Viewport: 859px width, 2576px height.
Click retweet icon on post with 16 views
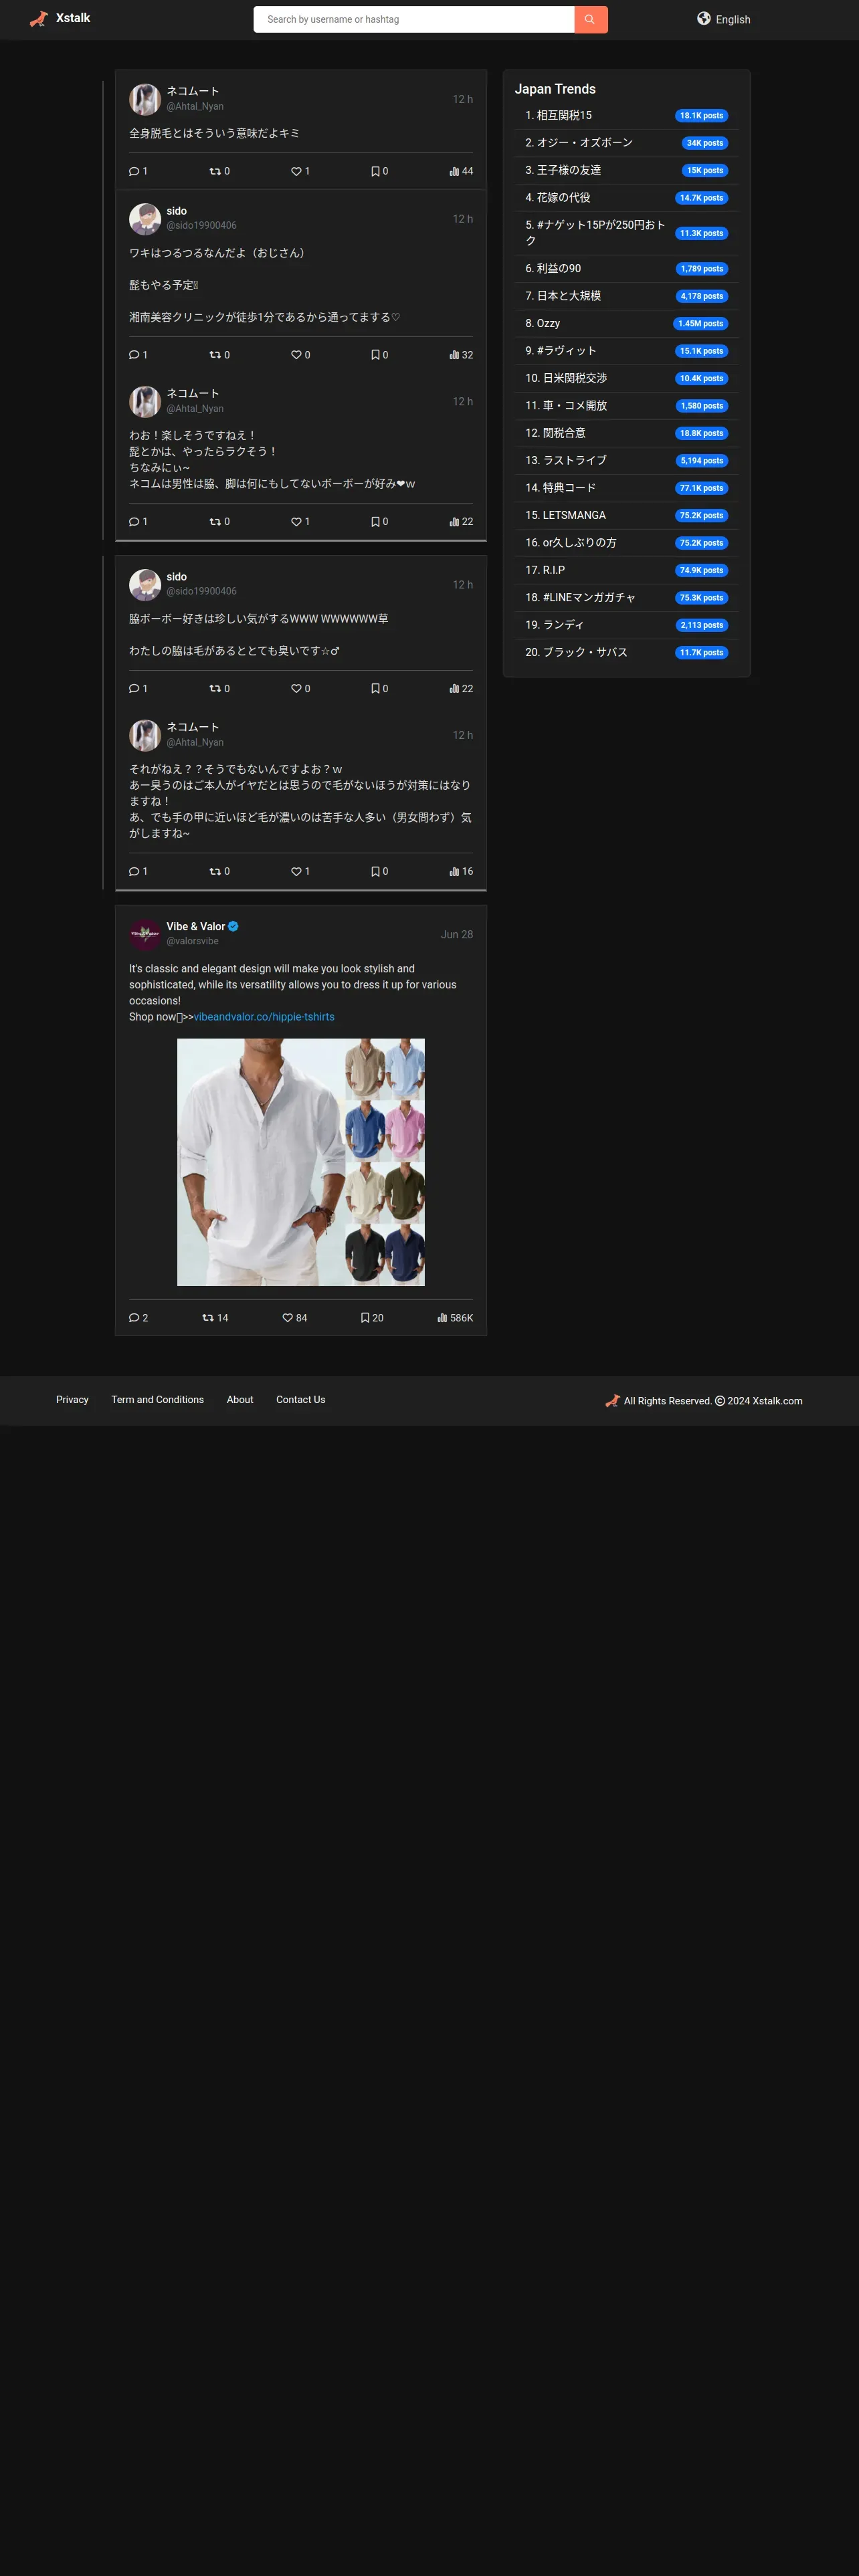(x=214, y=871)
